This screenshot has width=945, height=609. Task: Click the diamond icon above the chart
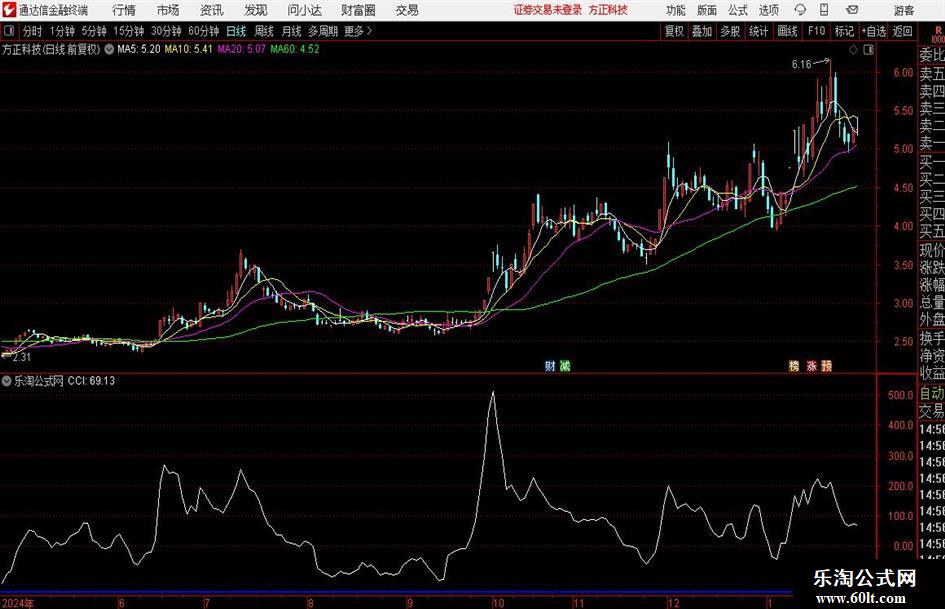(x=853, y=50)
